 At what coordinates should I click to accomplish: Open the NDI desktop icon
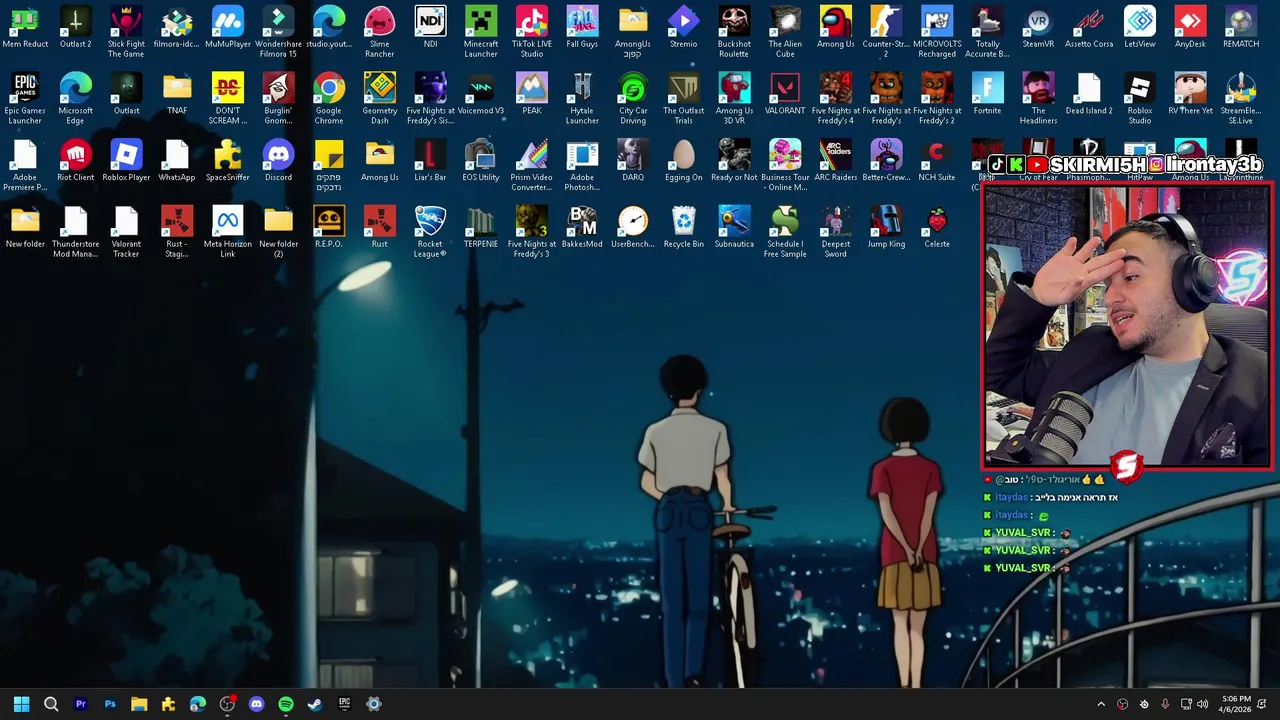(x=430, y=28)
